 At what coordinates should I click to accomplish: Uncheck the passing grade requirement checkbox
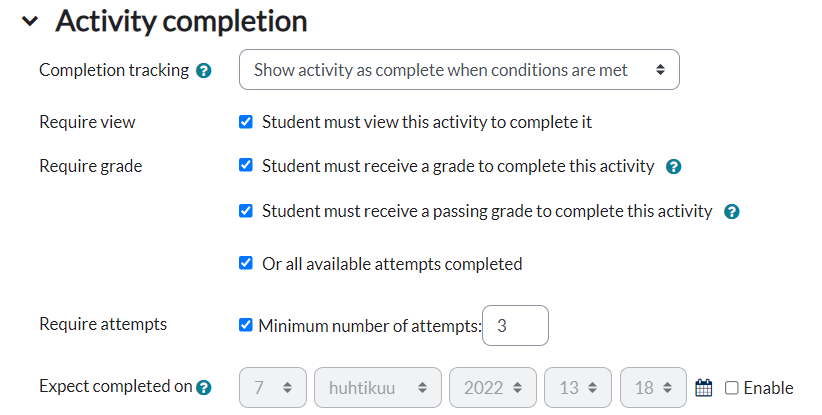coord(246,211)
